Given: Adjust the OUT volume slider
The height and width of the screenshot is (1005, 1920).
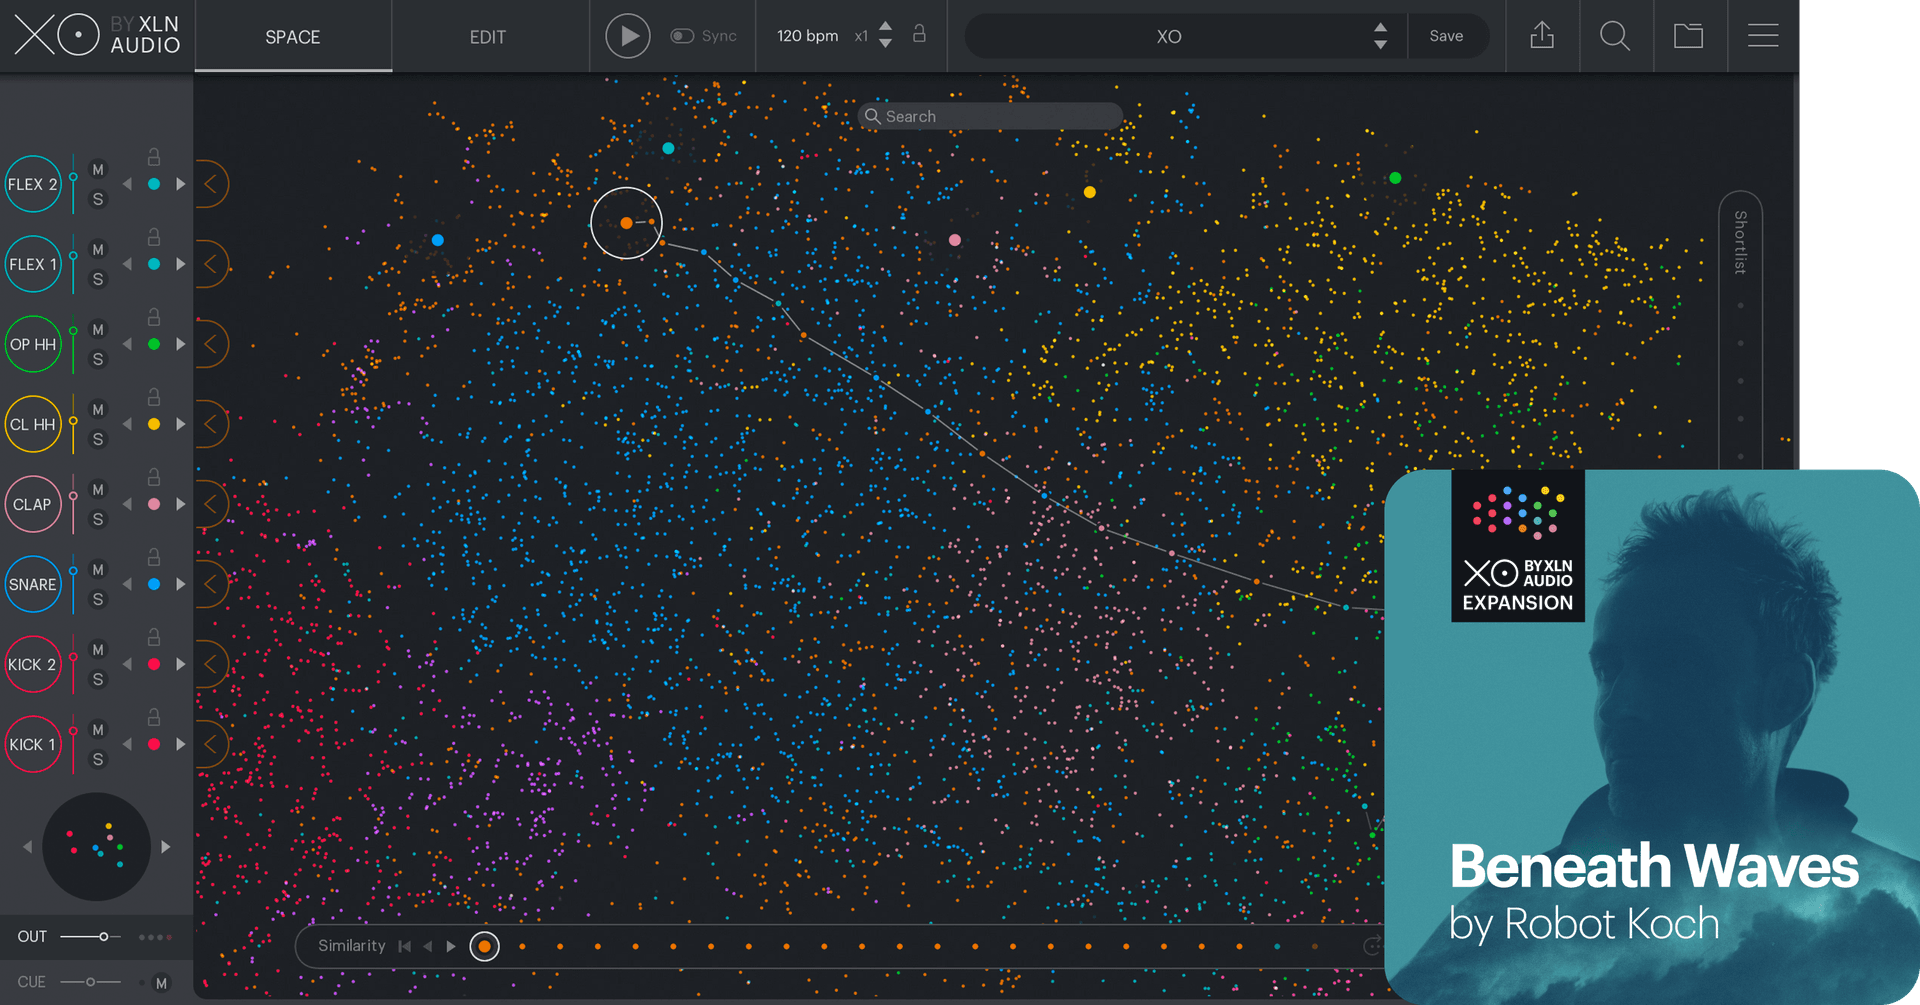Looking at the screenshot, I should tap(90, 937).
